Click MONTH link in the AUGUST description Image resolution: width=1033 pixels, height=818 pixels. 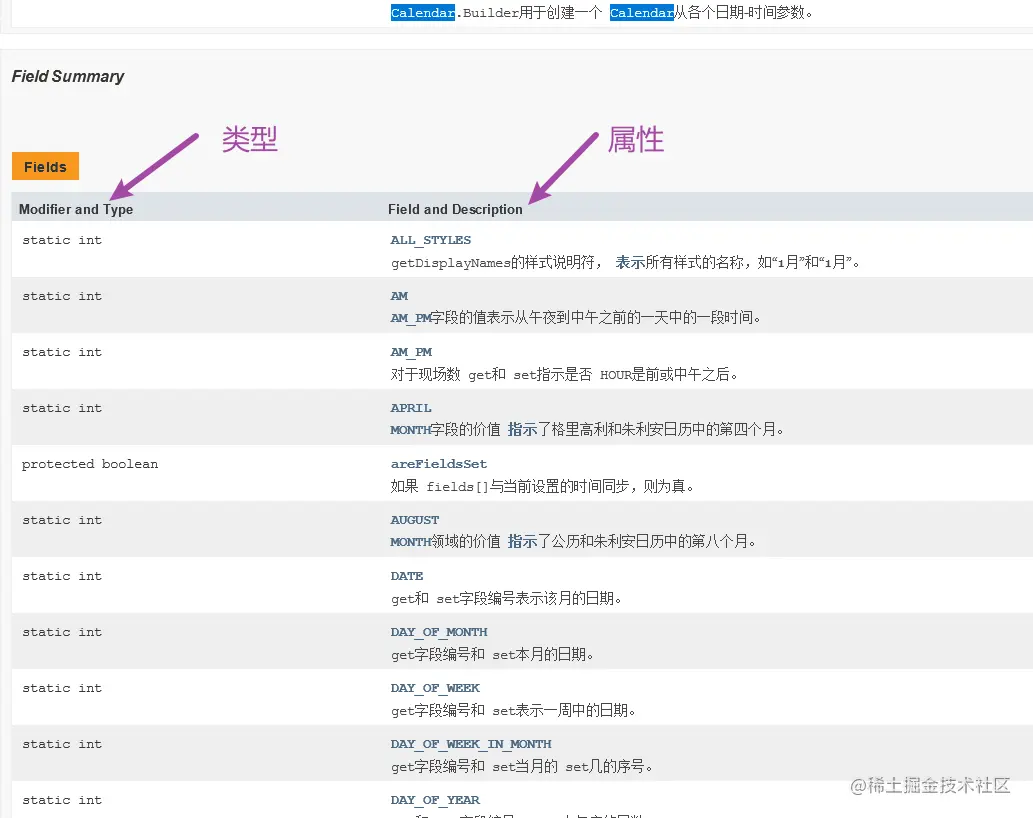point(410,542)
